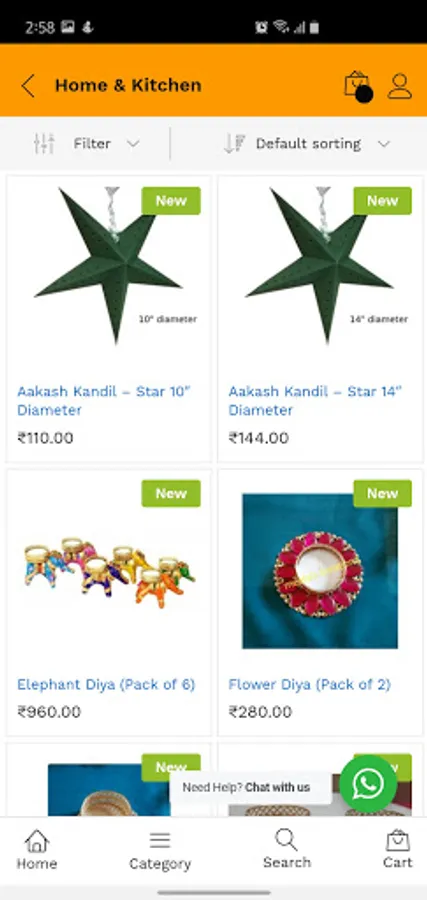Open the shopping bag icon in header
The image size is (427, 900).
358,86
